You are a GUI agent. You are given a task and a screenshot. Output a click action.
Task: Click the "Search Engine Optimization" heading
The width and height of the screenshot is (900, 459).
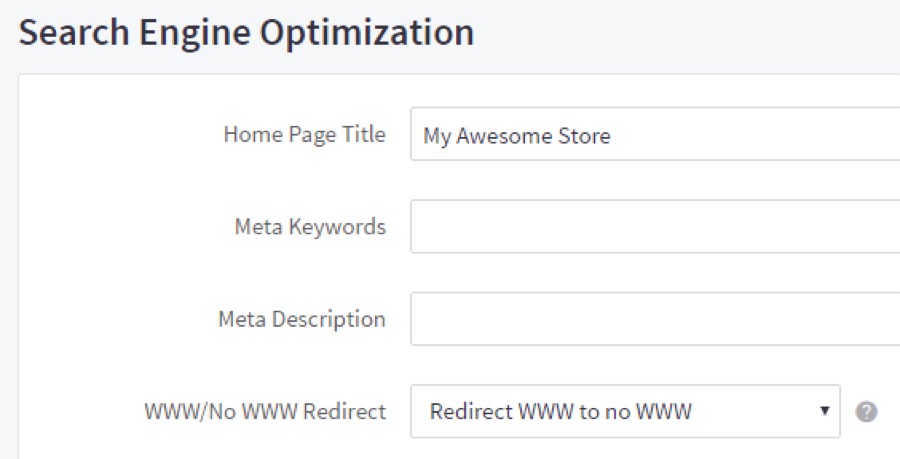coord(246,33)
